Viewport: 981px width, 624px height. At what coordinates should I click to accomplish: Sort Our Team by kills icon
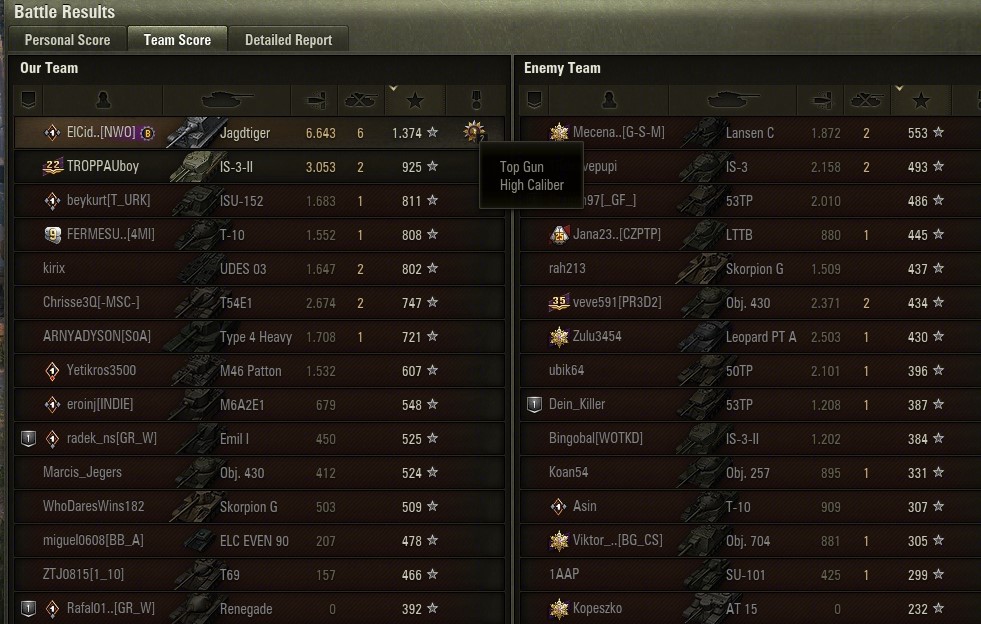pos(360,100)
